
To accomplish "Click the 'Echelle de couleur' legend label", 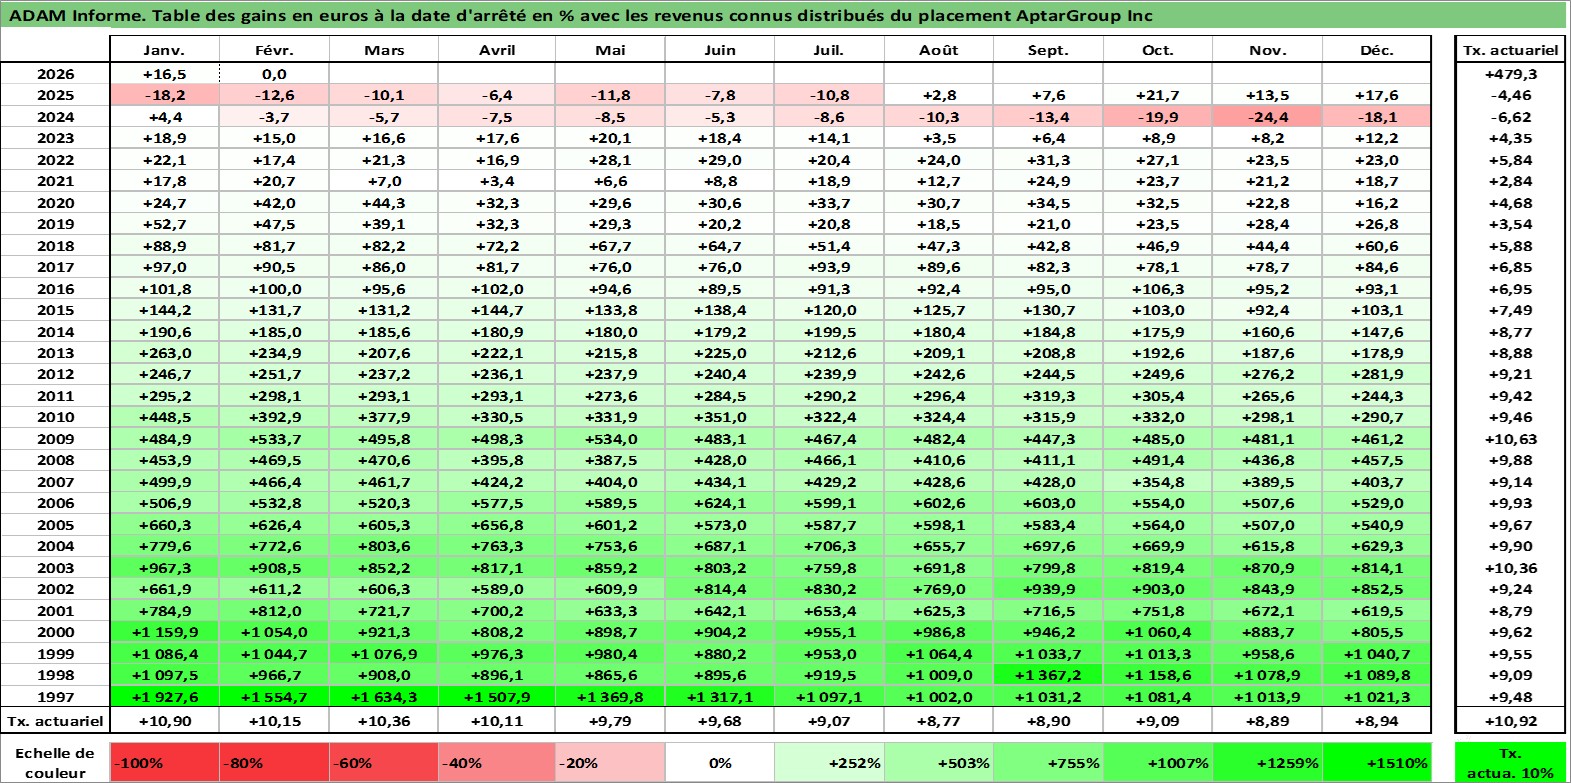I will pyautogui.click(x=56, y=762).
